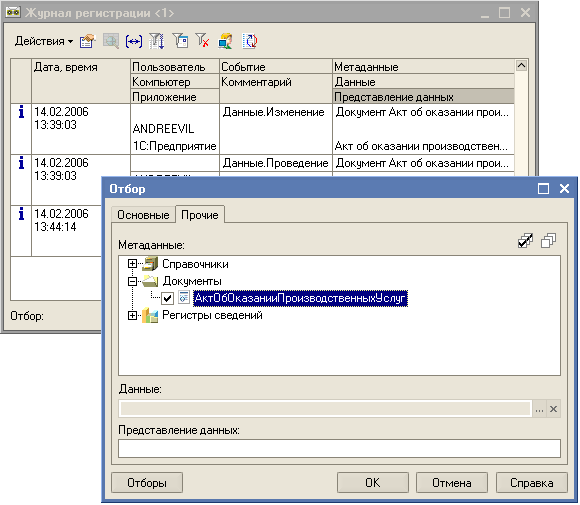Expand the Регистры сведений tree node
Screen dimensions: 580x505
point(132,315)
